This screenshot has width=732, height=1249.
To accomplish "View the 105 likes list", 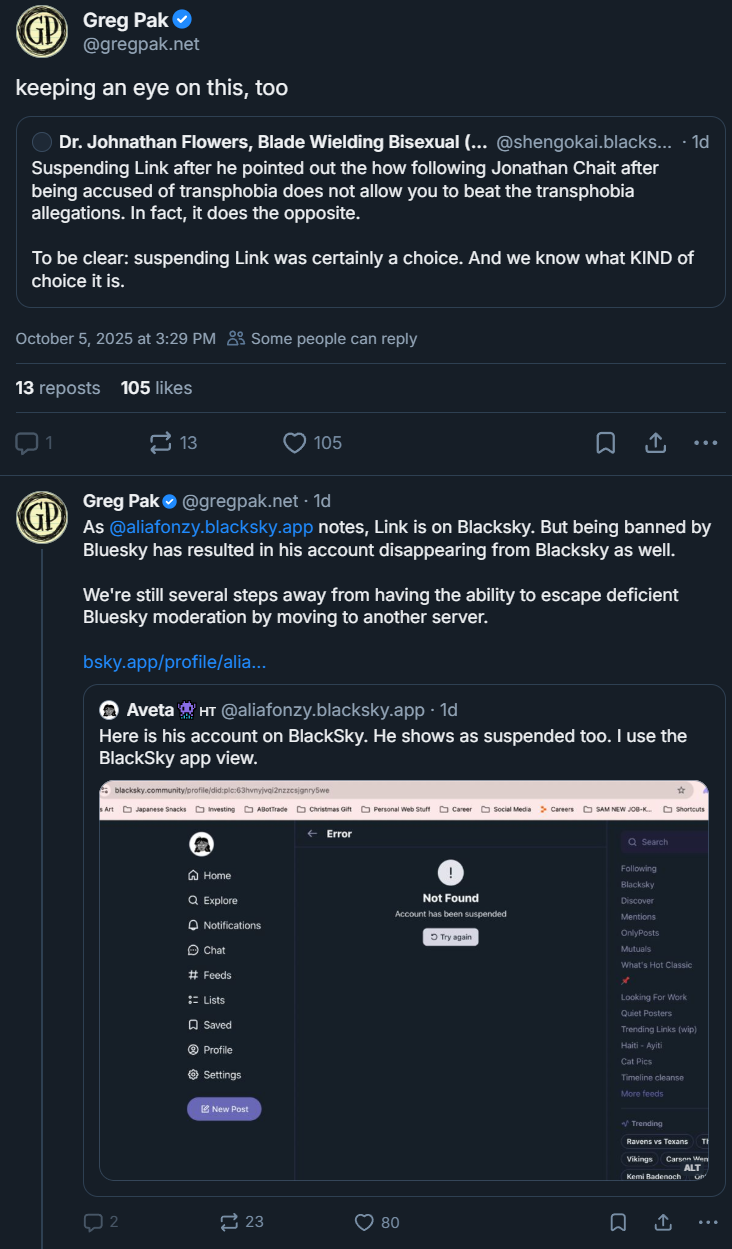I will coord(156,388).
